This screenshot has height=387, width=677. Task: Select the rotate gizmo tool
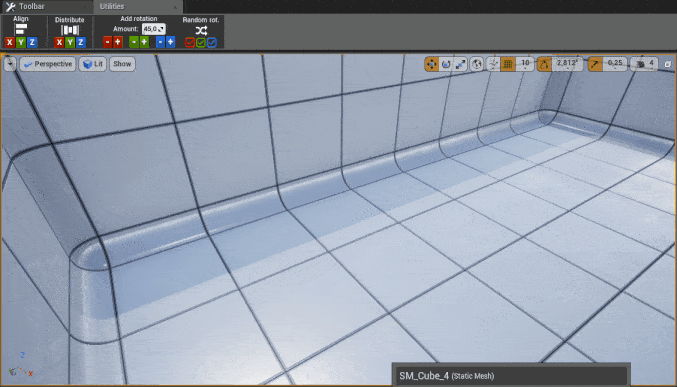(446, 64)
